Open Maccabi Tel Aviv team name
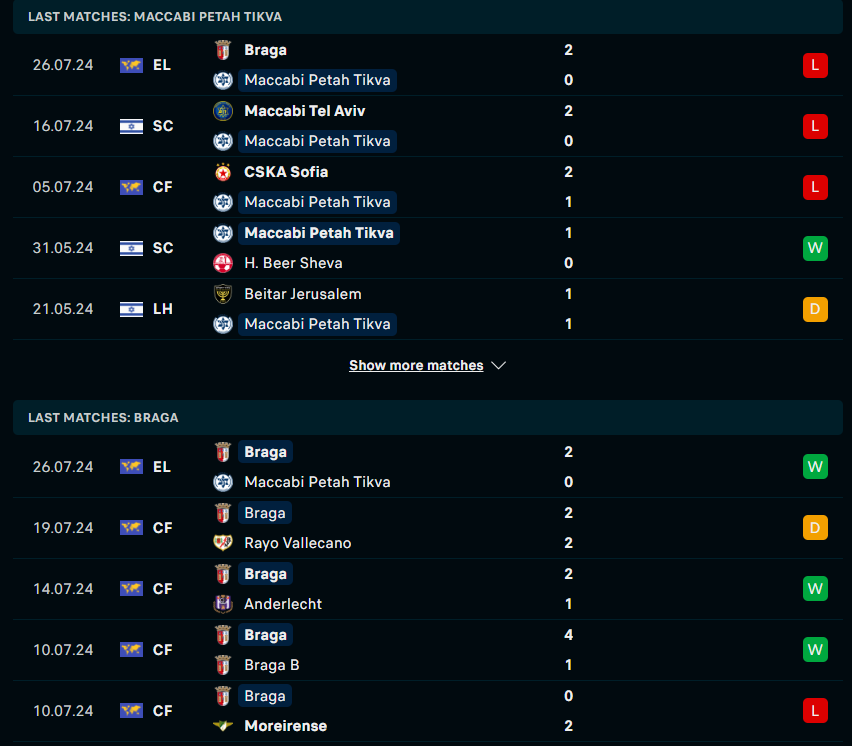 click(x=304, y=111)
